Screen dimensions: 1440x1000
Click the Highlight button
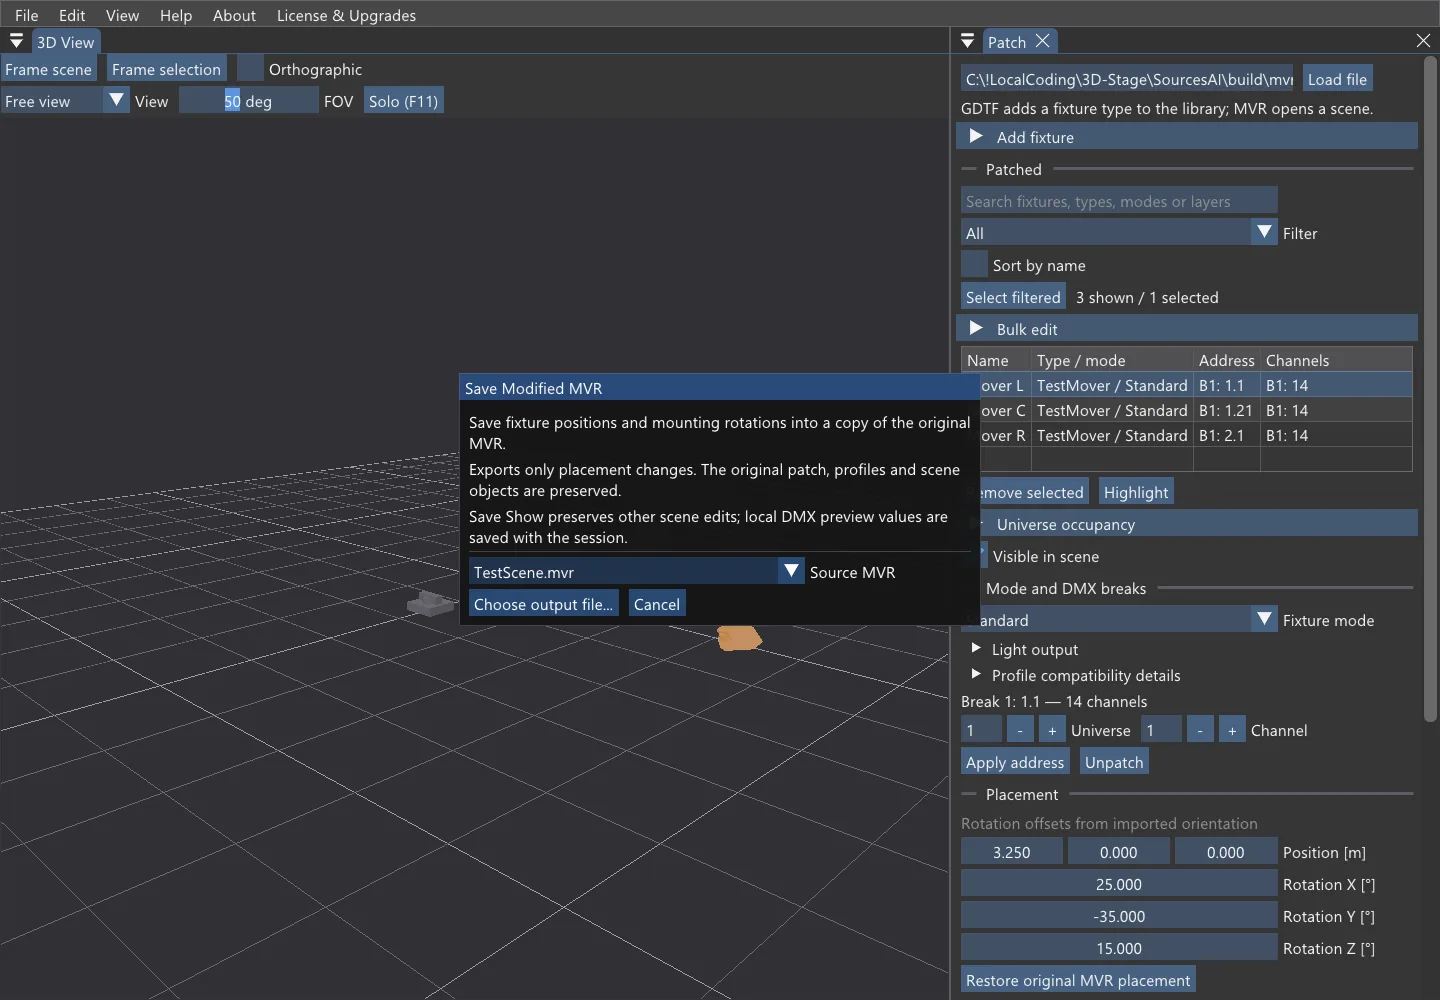point(1136,492)
